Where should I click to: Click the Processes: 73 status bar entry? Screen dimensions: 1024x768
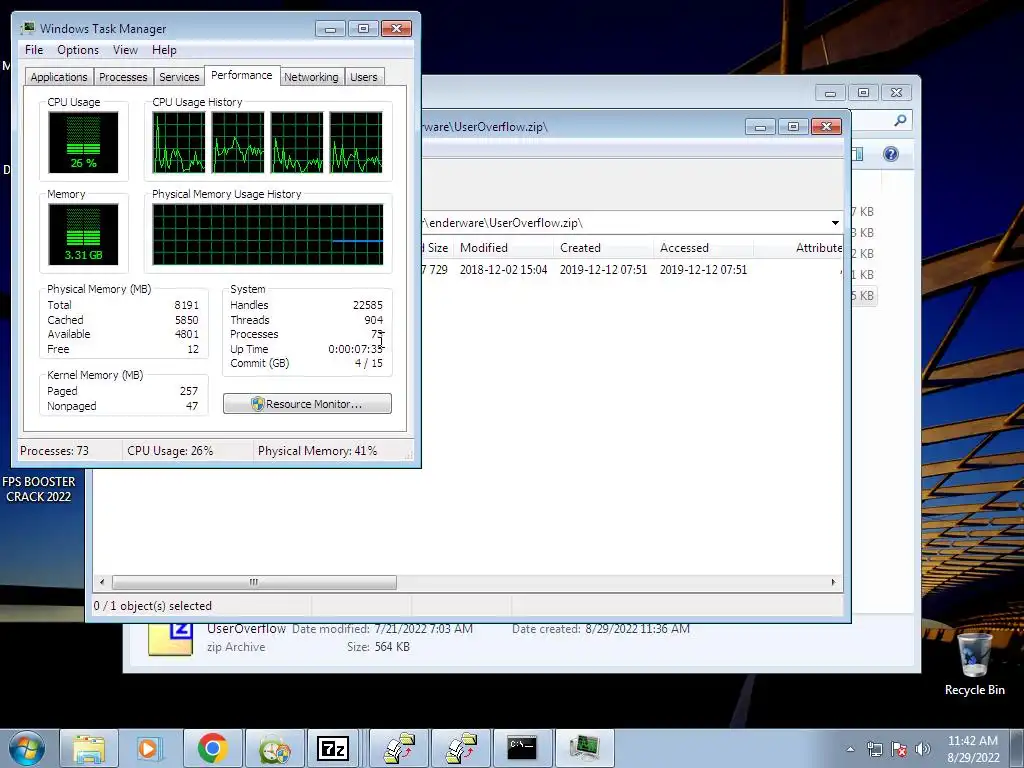point(54,451)
